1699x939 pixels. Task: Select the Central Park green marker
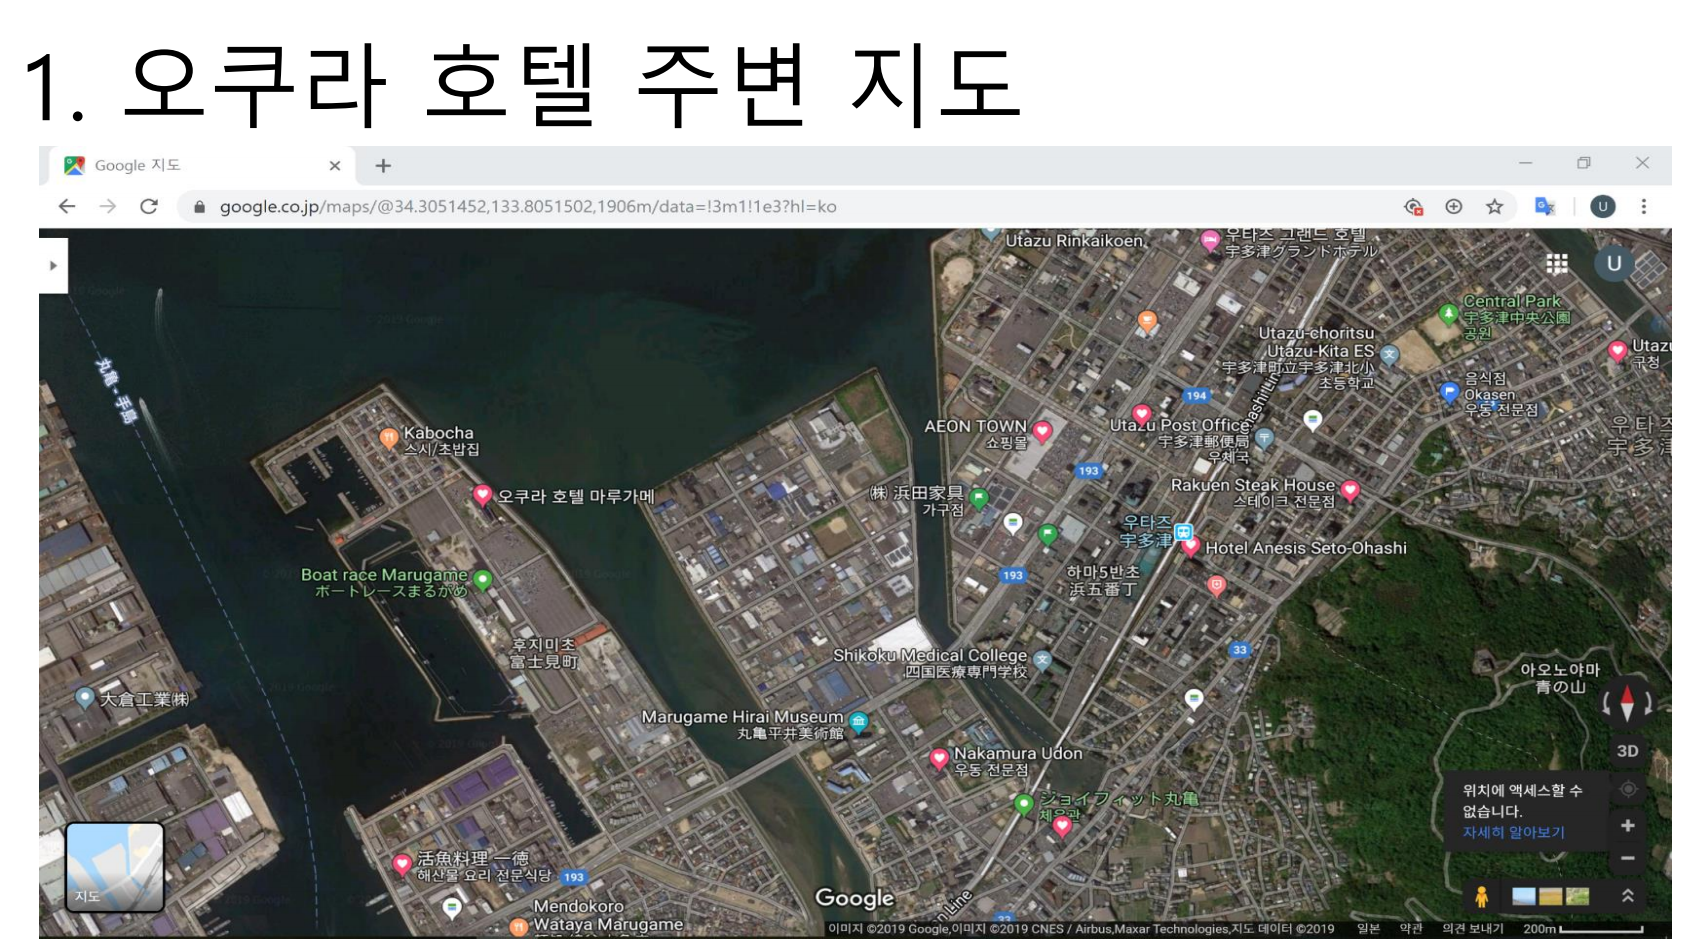(x=1447, y=314)
